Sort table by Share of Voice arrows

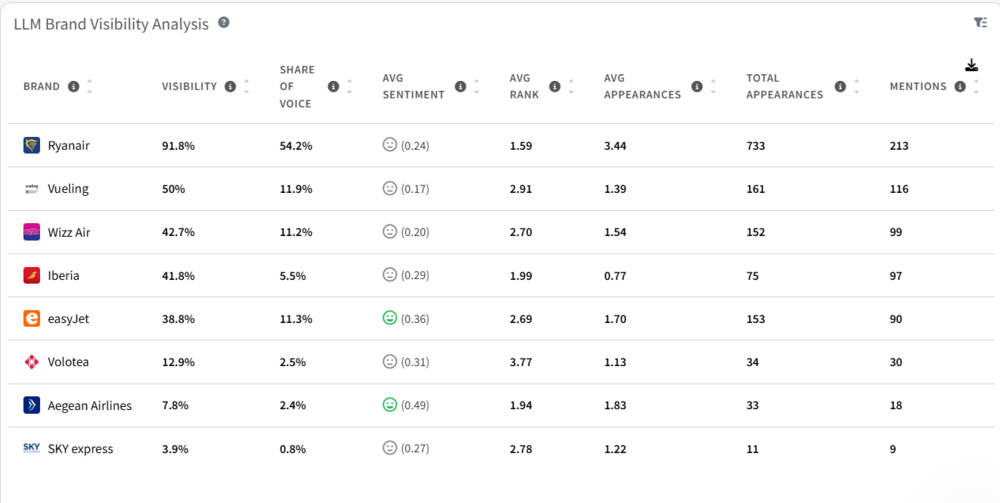tap(349, 86)
